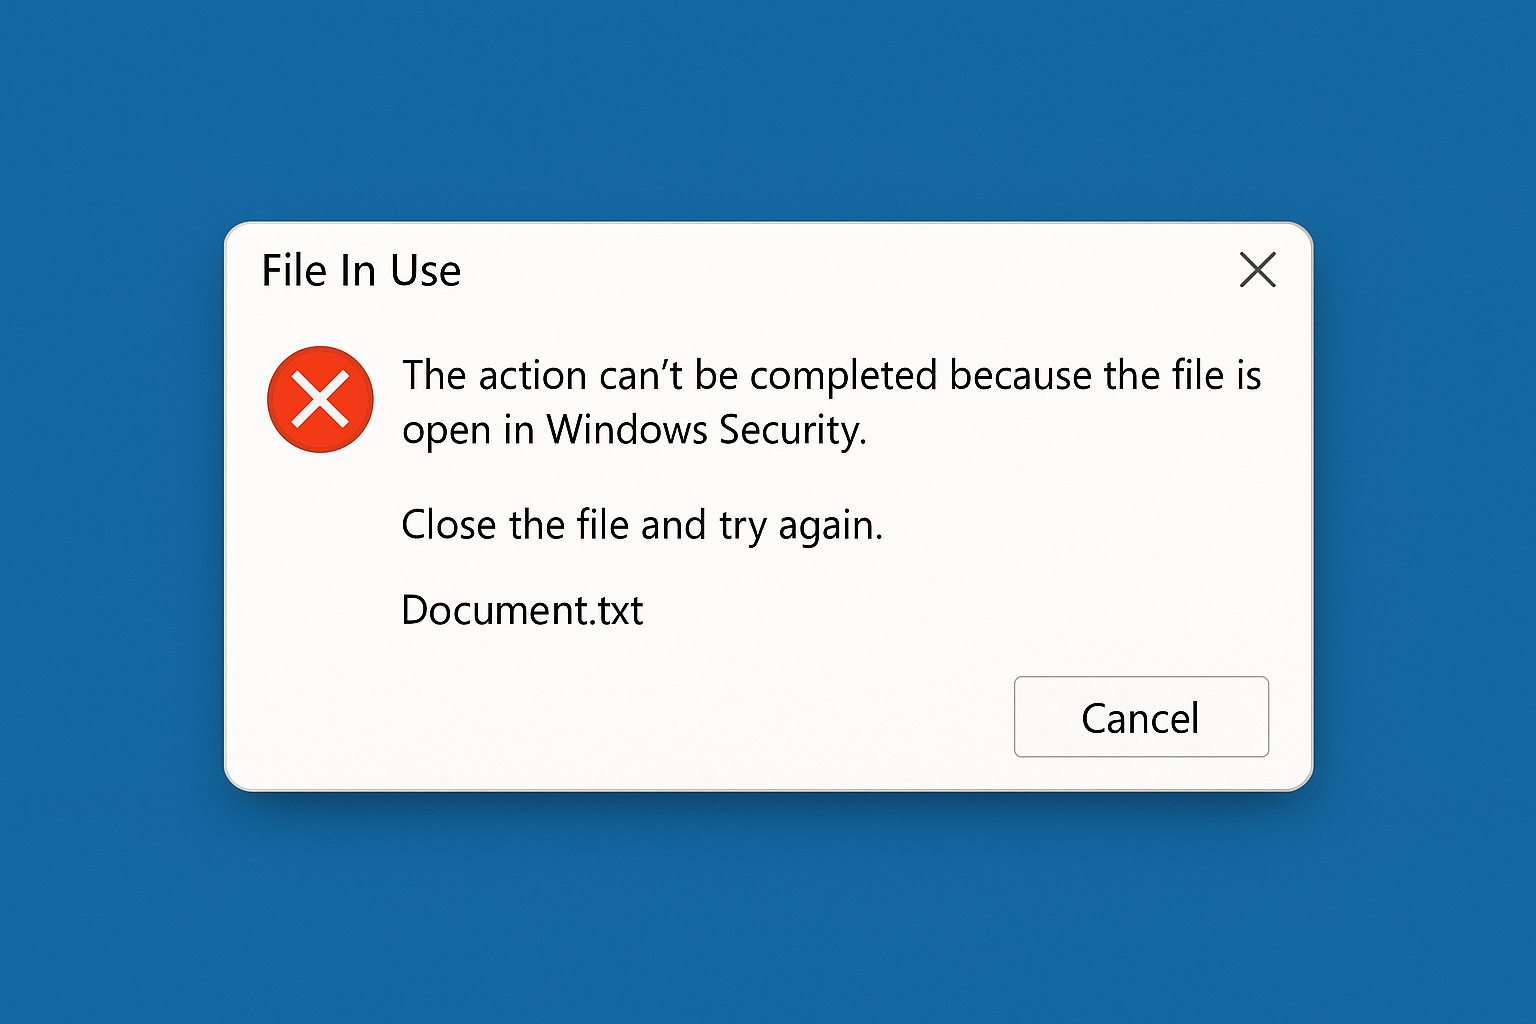The height and width of the screenshot is (1024, 1536).
Task: Click the blue desktop background above the dialog
Action: [768, 110]
